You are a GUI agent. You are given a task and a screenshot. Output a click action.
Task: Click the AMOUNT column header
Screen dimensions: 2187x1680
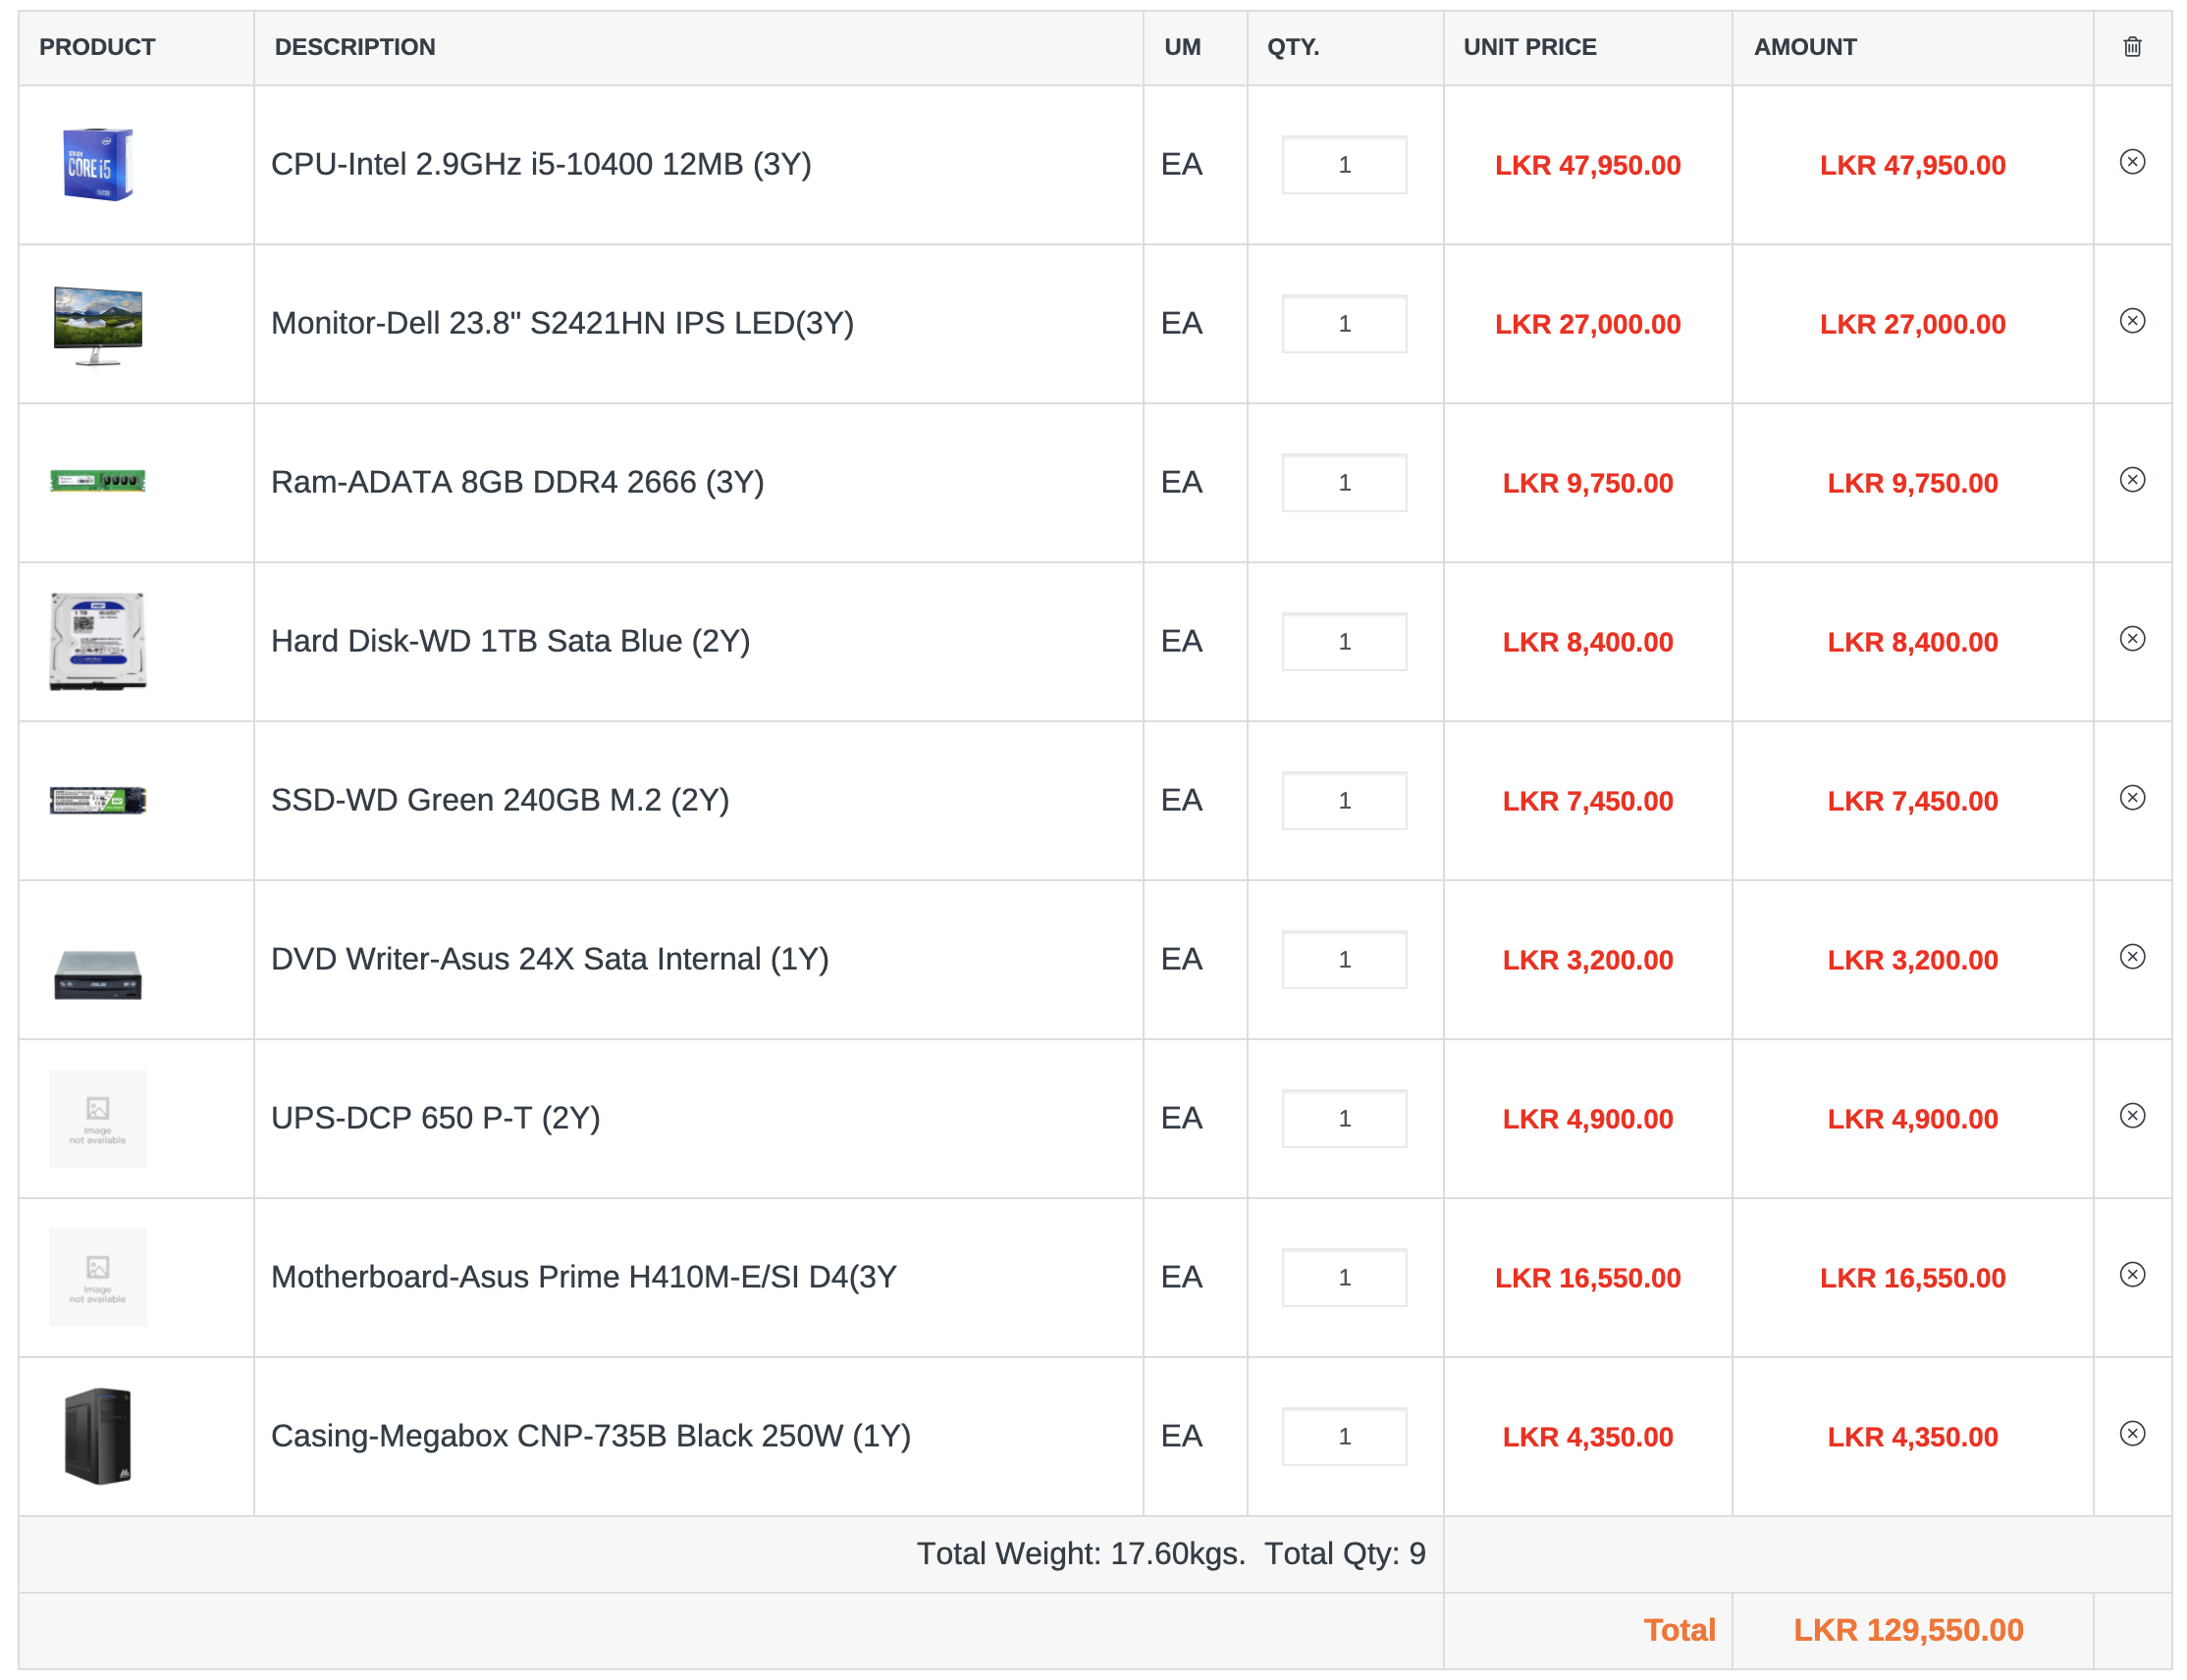pos(1805,47)
